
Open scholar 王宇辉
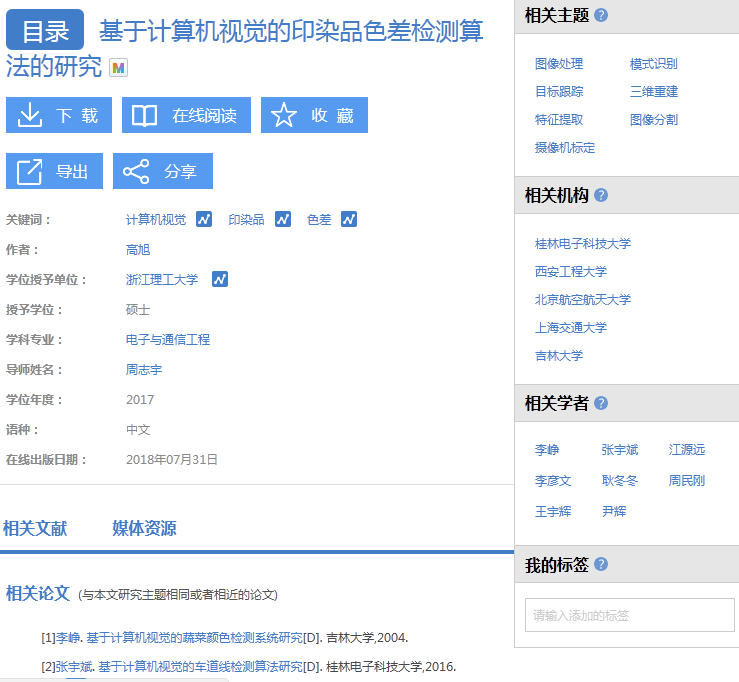coord(553,511)
